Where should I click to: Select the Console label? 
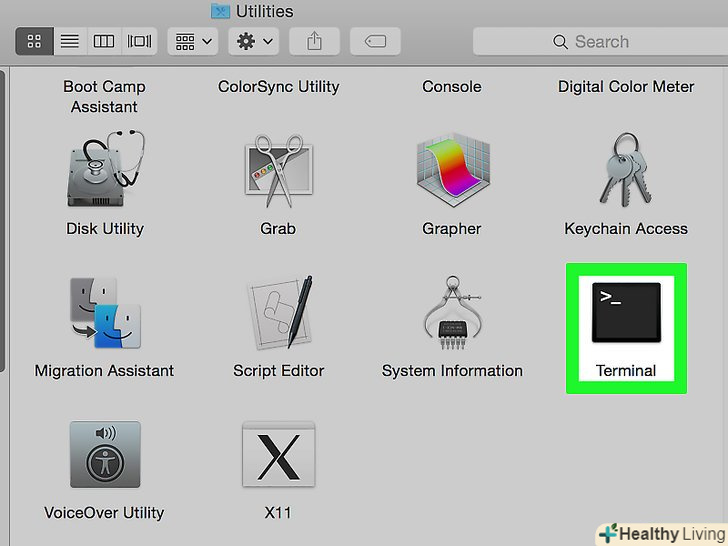[452, 87]
